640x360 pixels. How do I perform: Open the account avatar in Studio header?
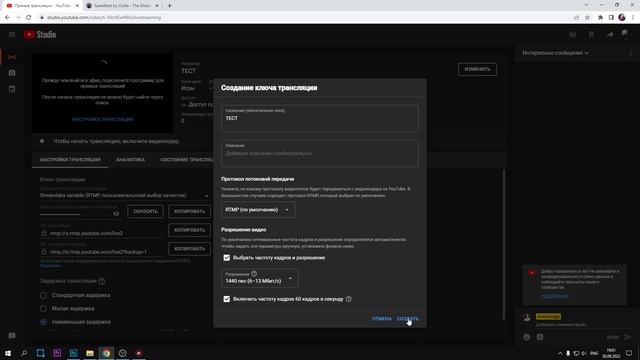coord(625,34)
